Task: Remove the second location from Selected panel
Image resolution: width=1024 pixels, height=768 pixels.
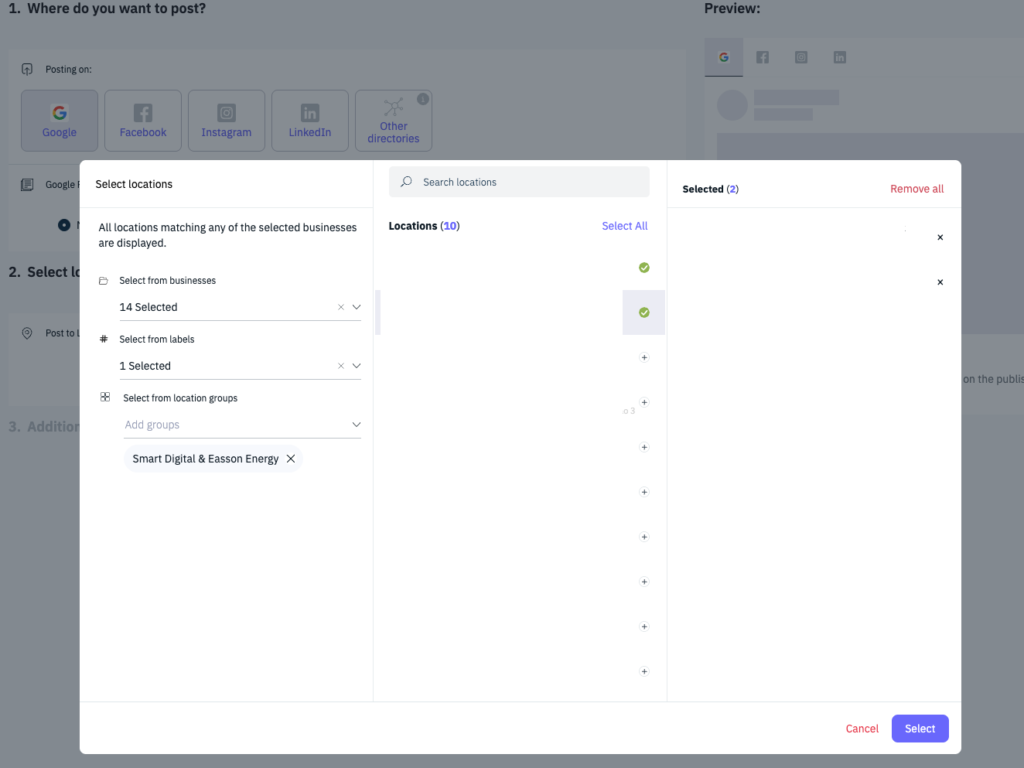Action: click(940, 283)
